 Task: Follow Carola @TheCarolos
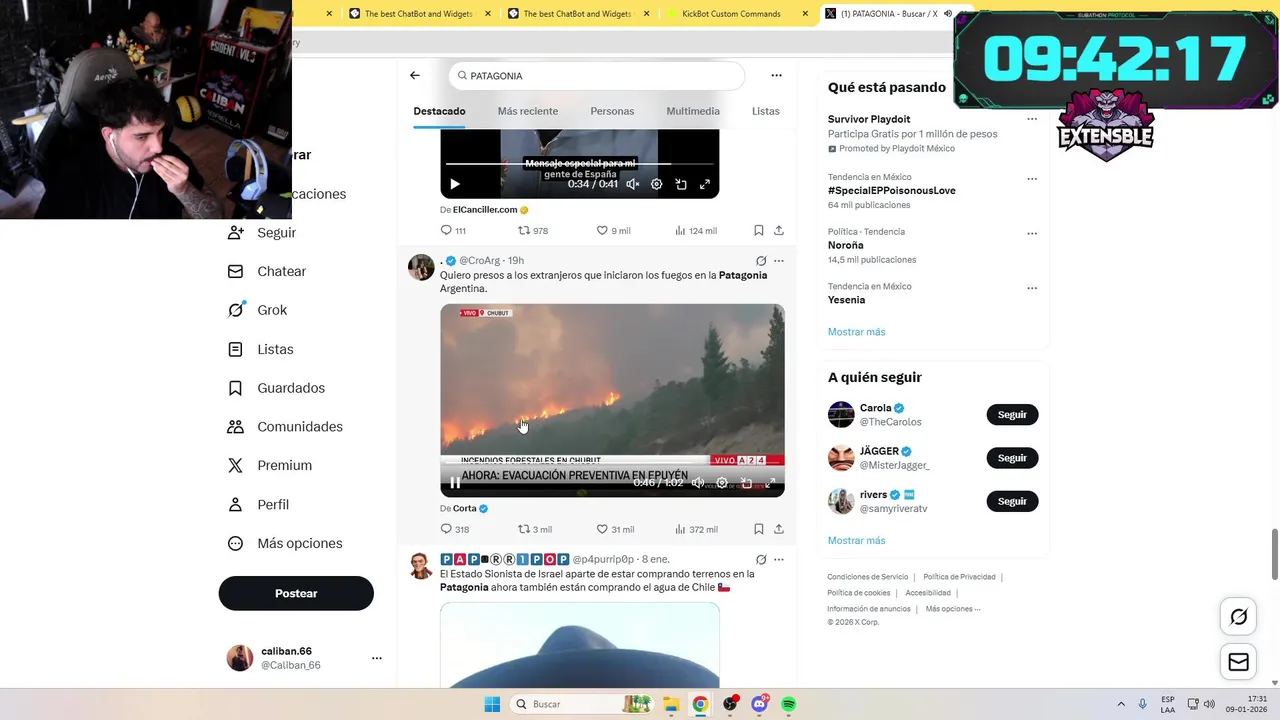tap(1012, 415)
